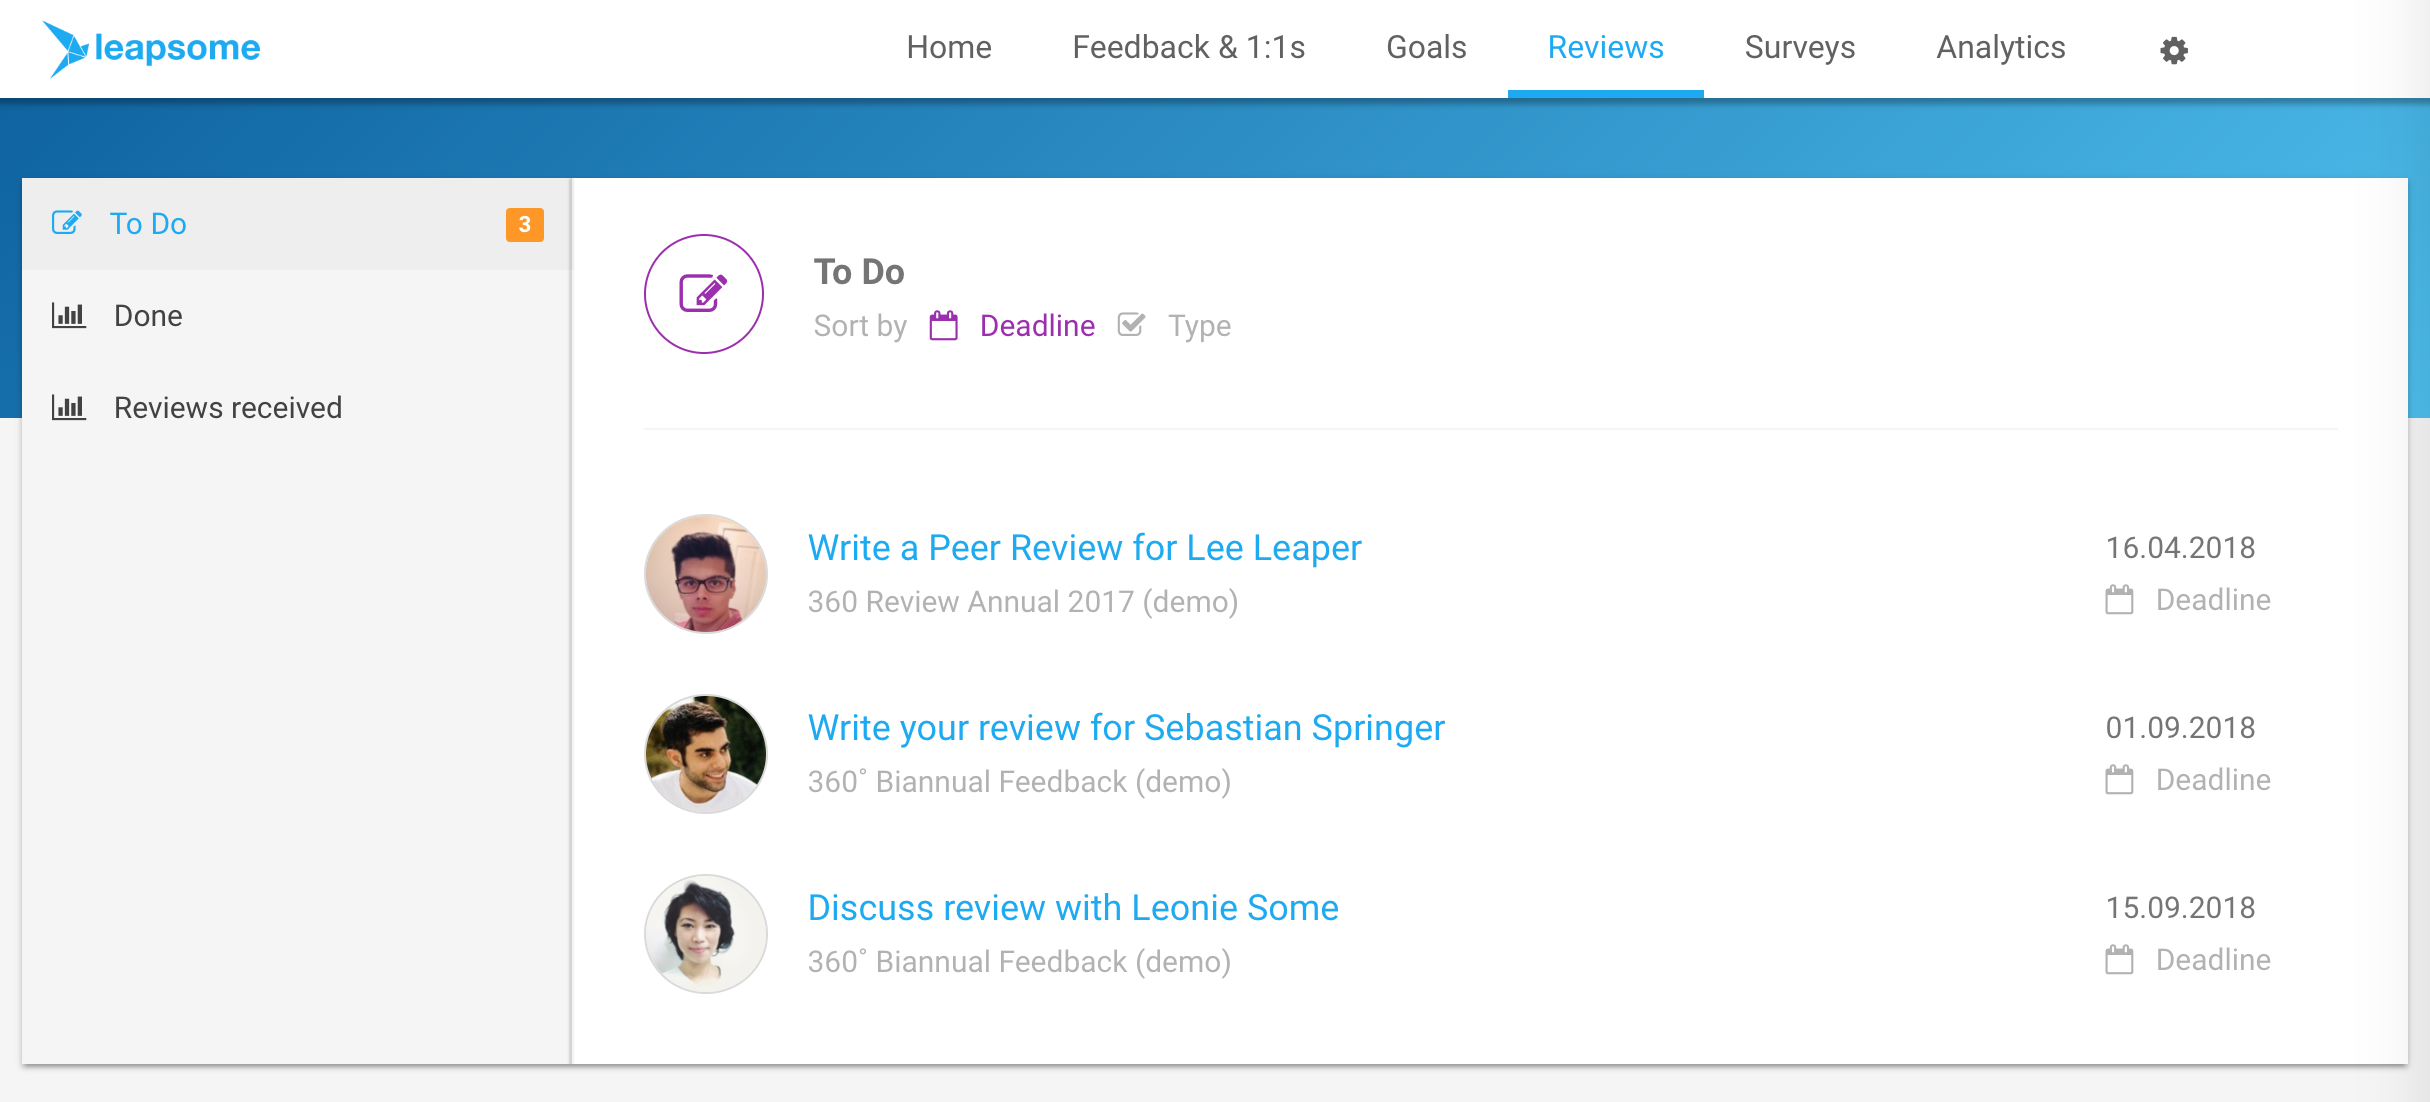The width and height of the screenshot is (2430, 1102).
Task: Click Reviews received bar chart icon
Action: (69, 408)
